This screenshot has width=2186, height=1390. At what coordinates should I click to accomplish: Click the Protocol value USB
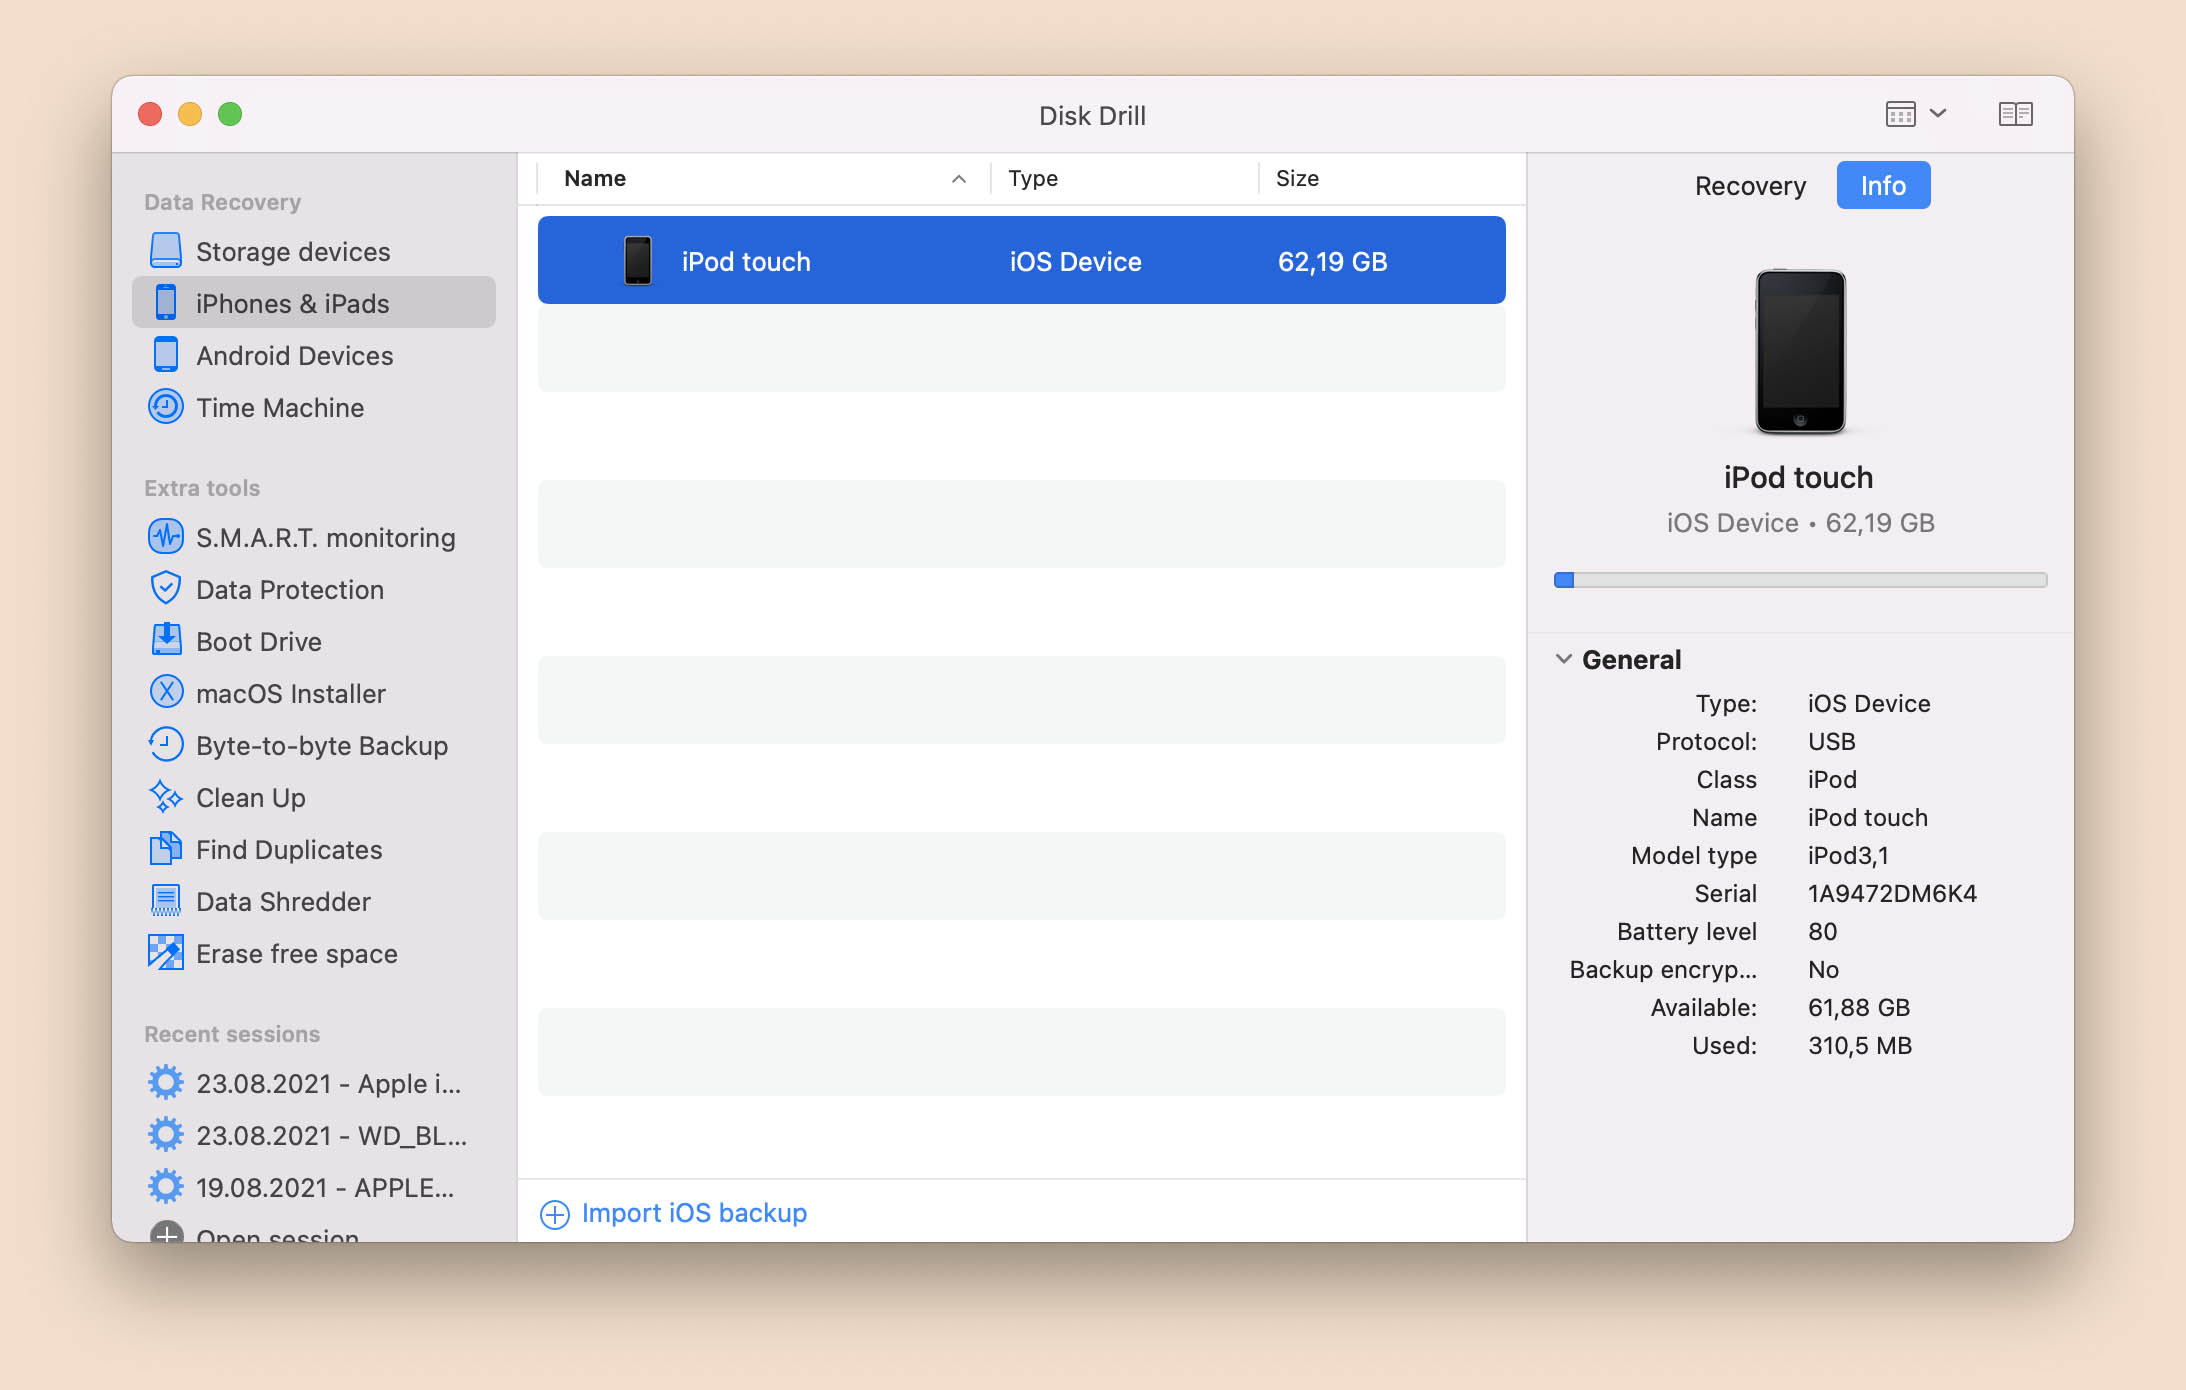1831,741
